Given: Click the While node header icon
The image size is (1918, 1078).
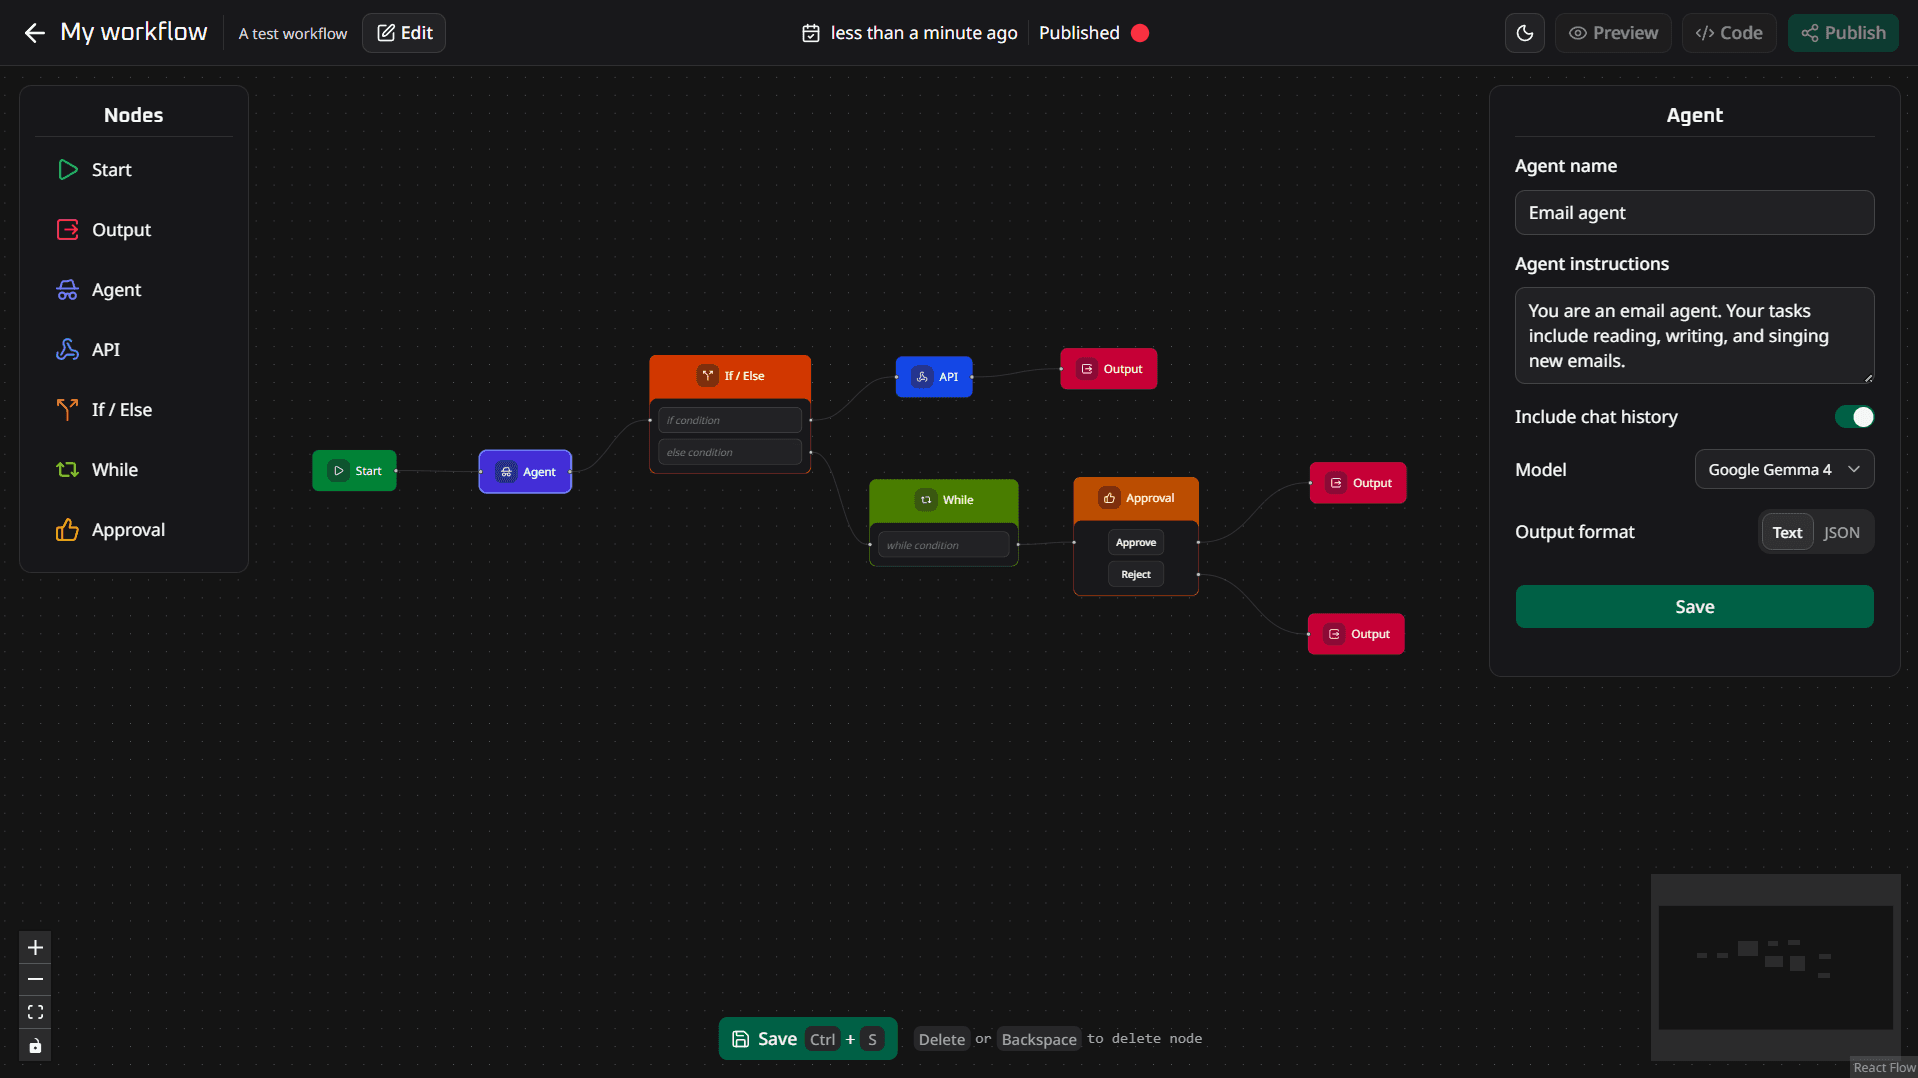Looking at the screenshot, I should [926, 500].
